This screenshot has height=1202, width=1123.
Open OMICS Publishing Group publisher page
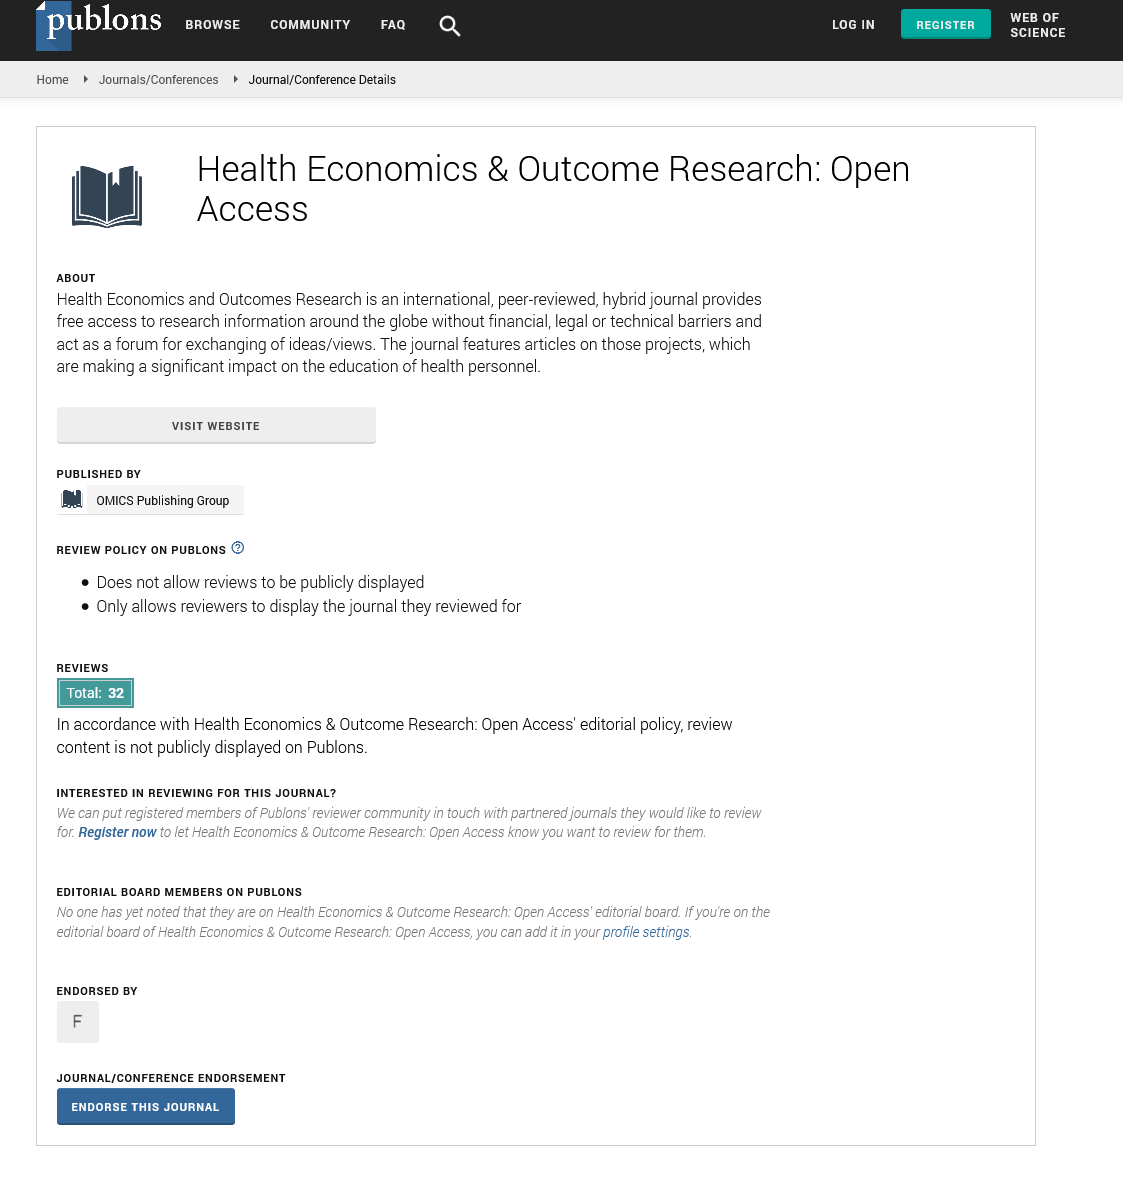pos(162,501)
